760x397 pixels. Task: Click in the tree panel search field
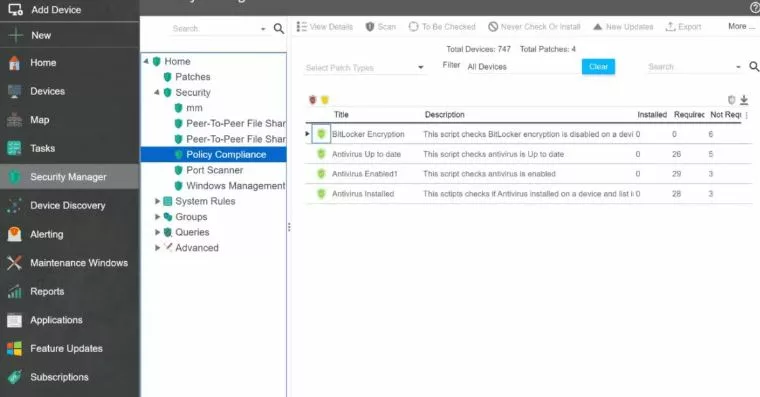[x=215, y=29]
